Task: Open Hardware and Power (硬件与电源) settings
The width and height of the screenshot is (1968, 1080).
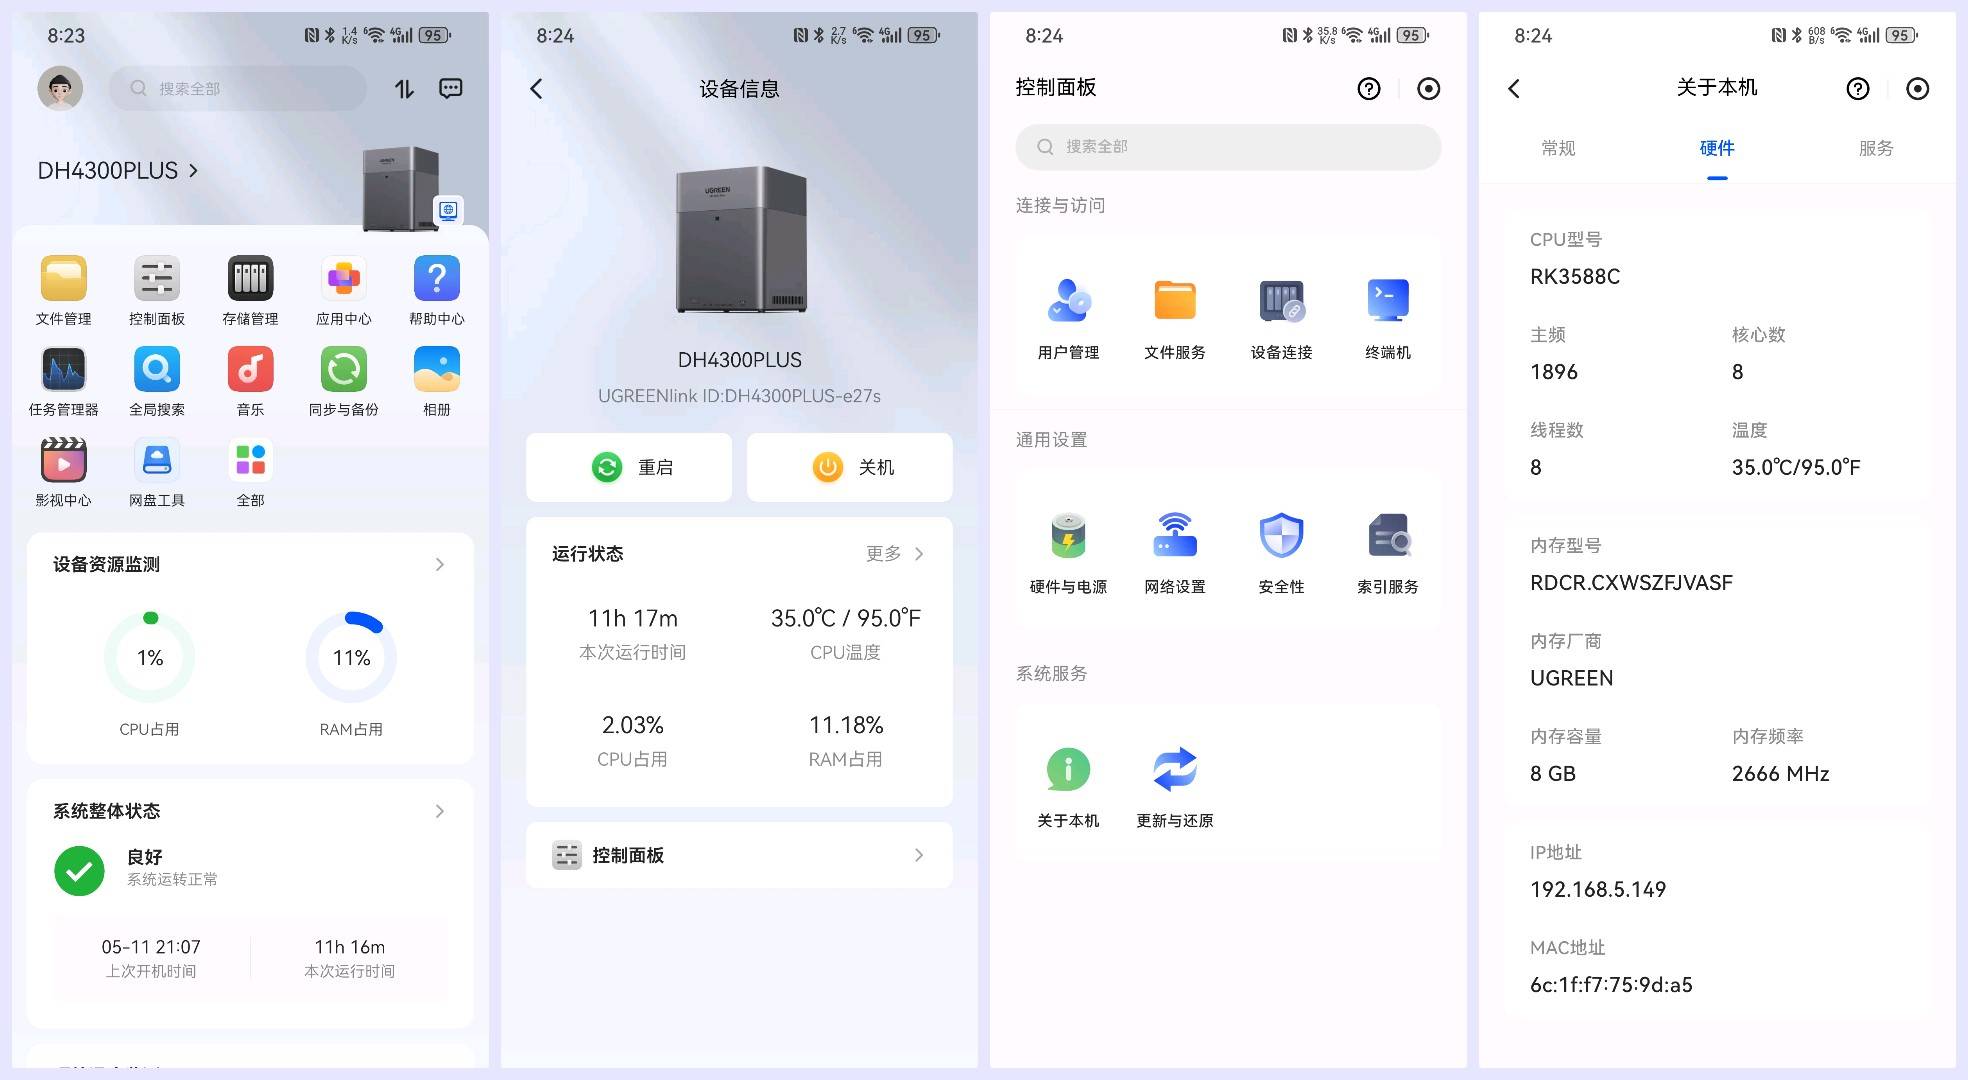Action: point(1068,536)
